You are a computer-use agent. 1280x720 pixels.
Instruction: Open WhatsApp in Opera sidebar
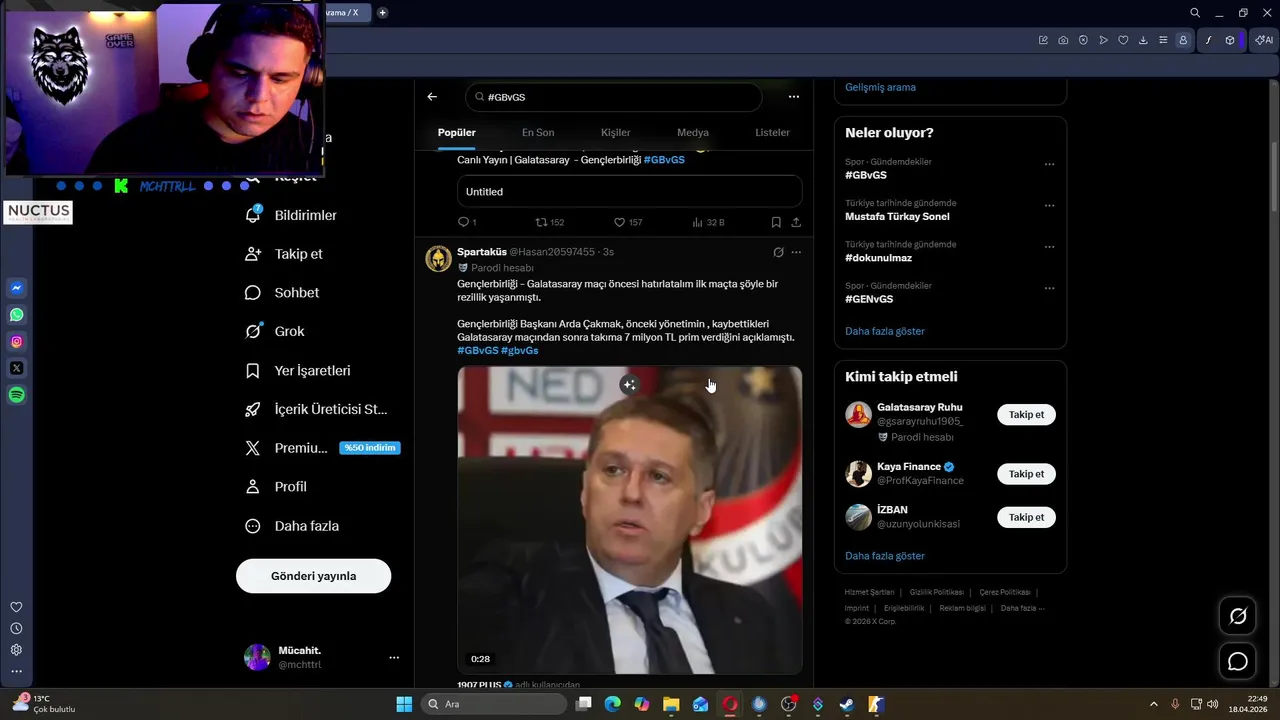point(17,315)
